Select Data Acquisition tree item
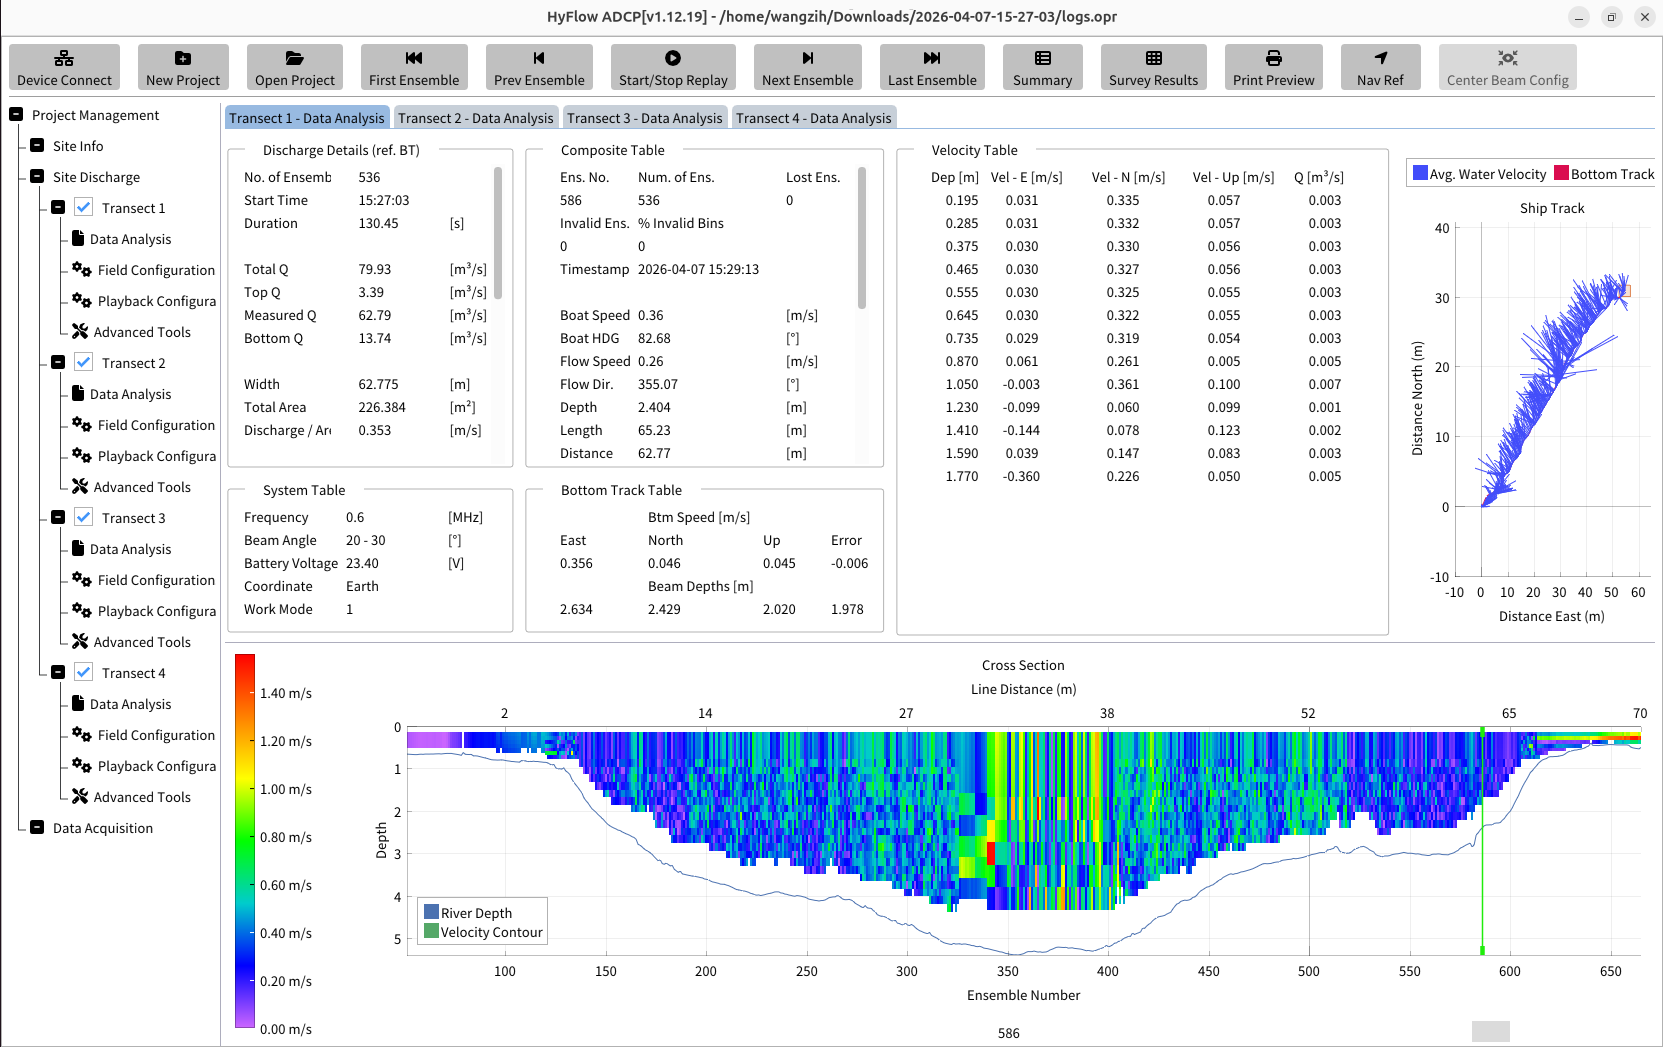1663x1047 pixels. point(103,828)
